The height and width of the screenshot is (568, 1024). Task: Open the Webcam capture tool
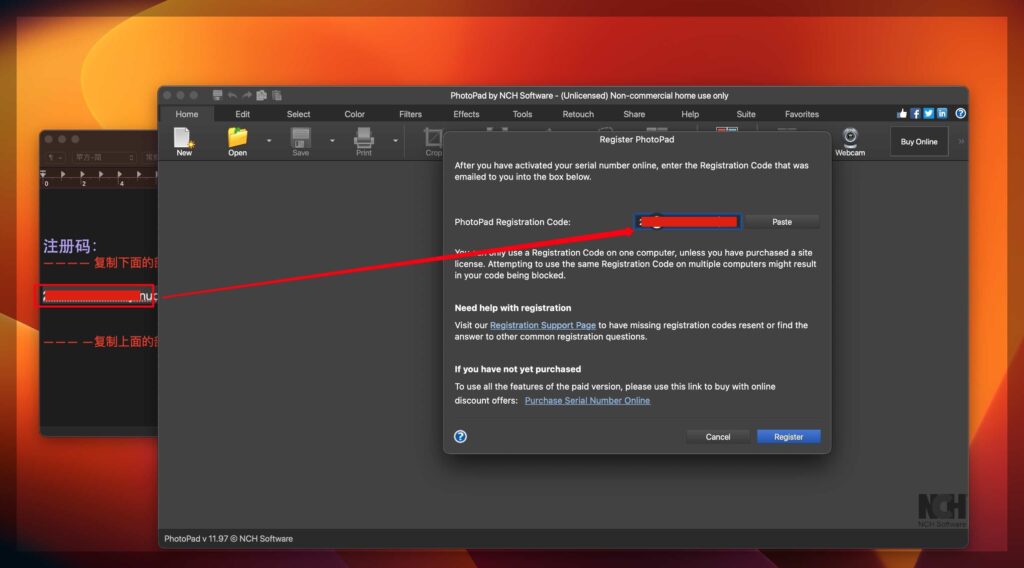point(850,142)
